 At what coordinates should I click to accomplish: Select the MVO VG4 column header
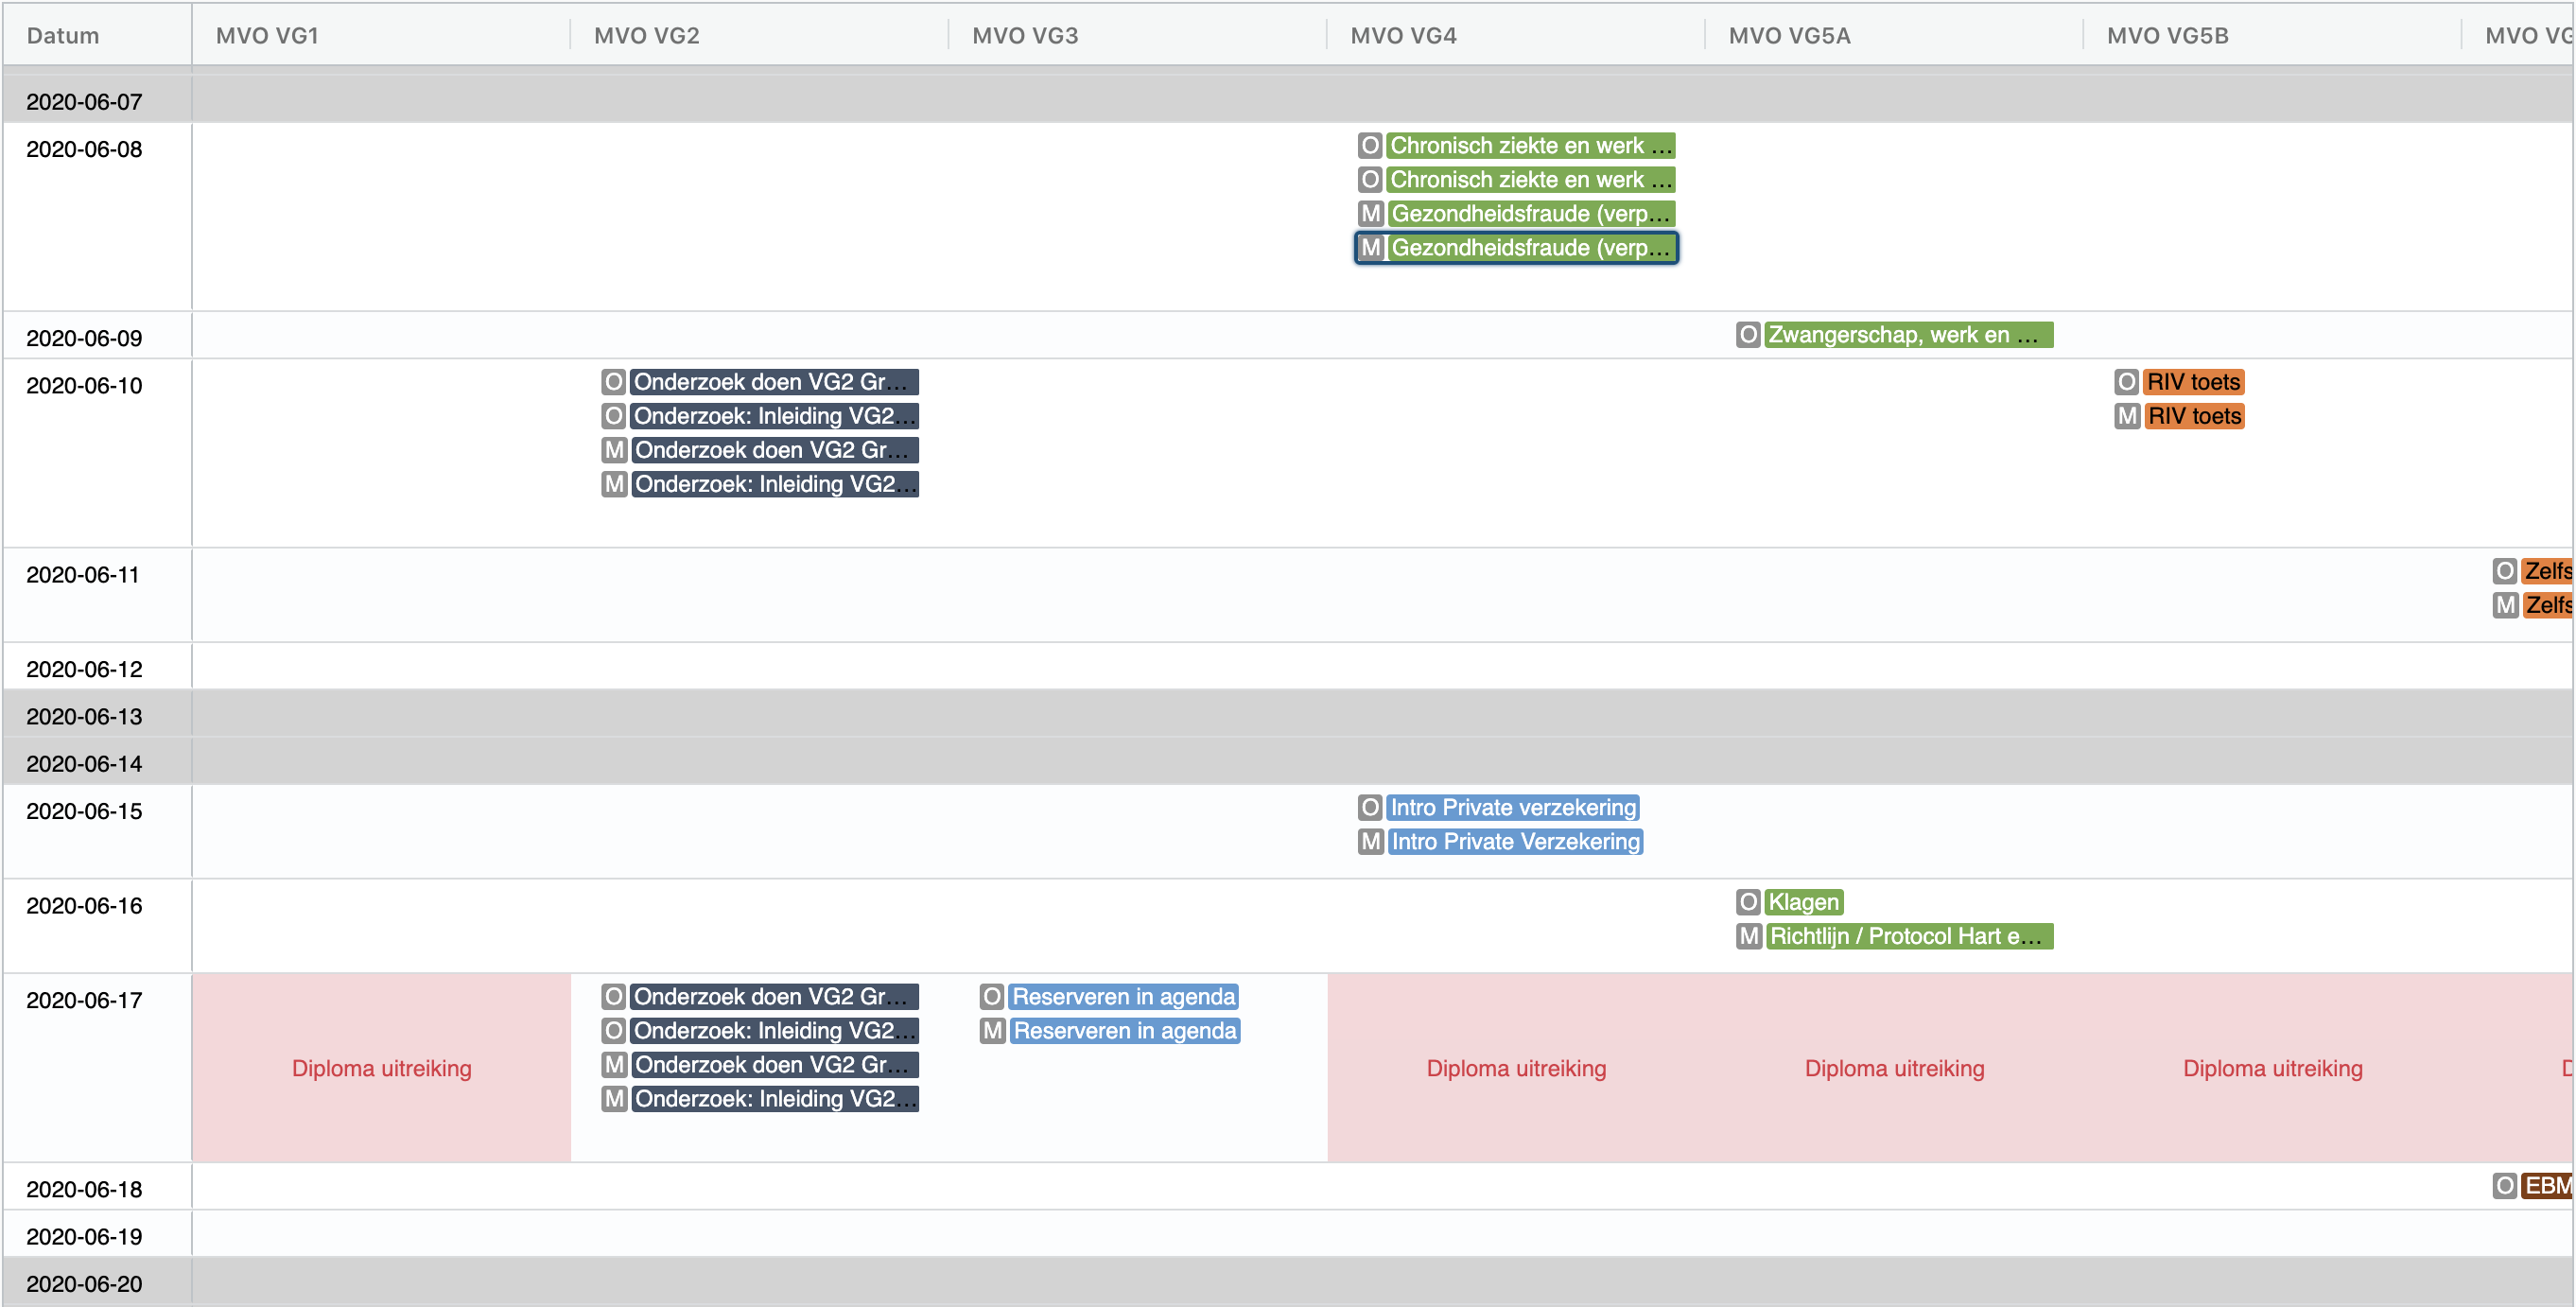pos(1515,35)
